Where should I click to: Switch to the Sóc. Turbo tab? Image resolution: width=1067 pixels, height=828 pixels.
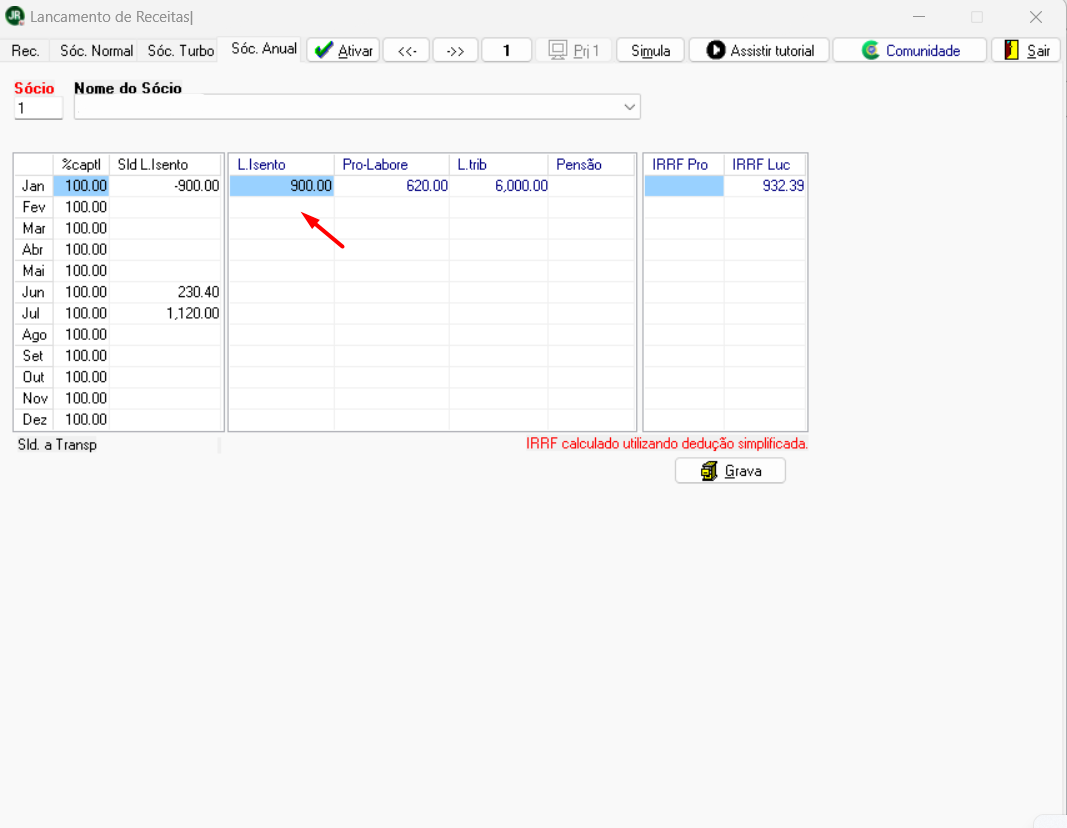click(x=180, y=51)
